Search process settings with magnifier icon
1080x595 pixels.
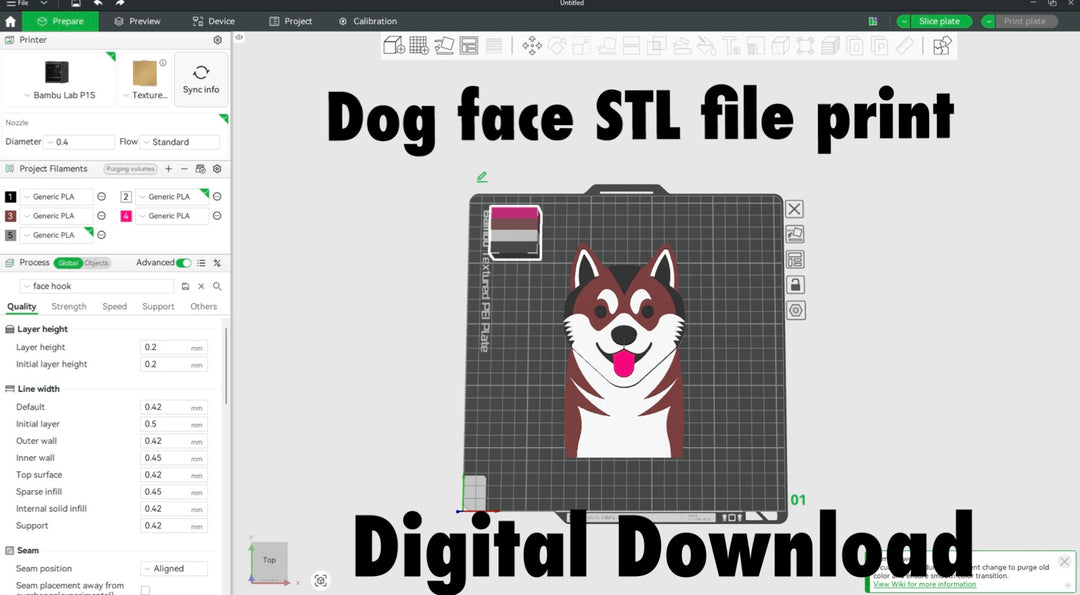click(x=217, y=286)
